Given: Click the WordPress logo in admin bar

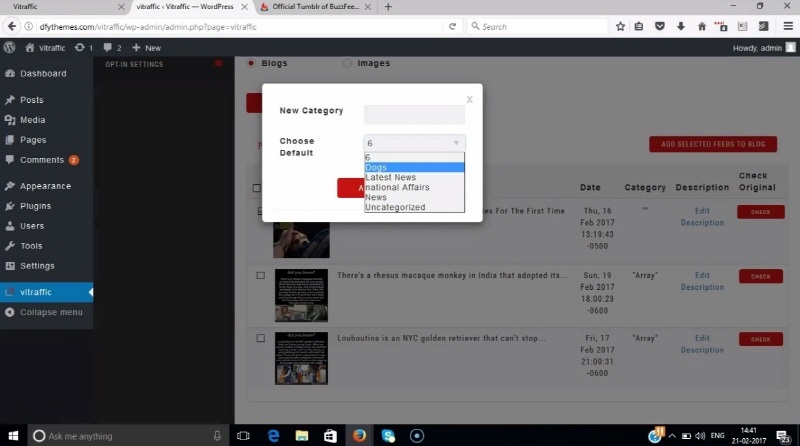Looking at the screenshot, I should pyautogui.click(x=9, y=47).
